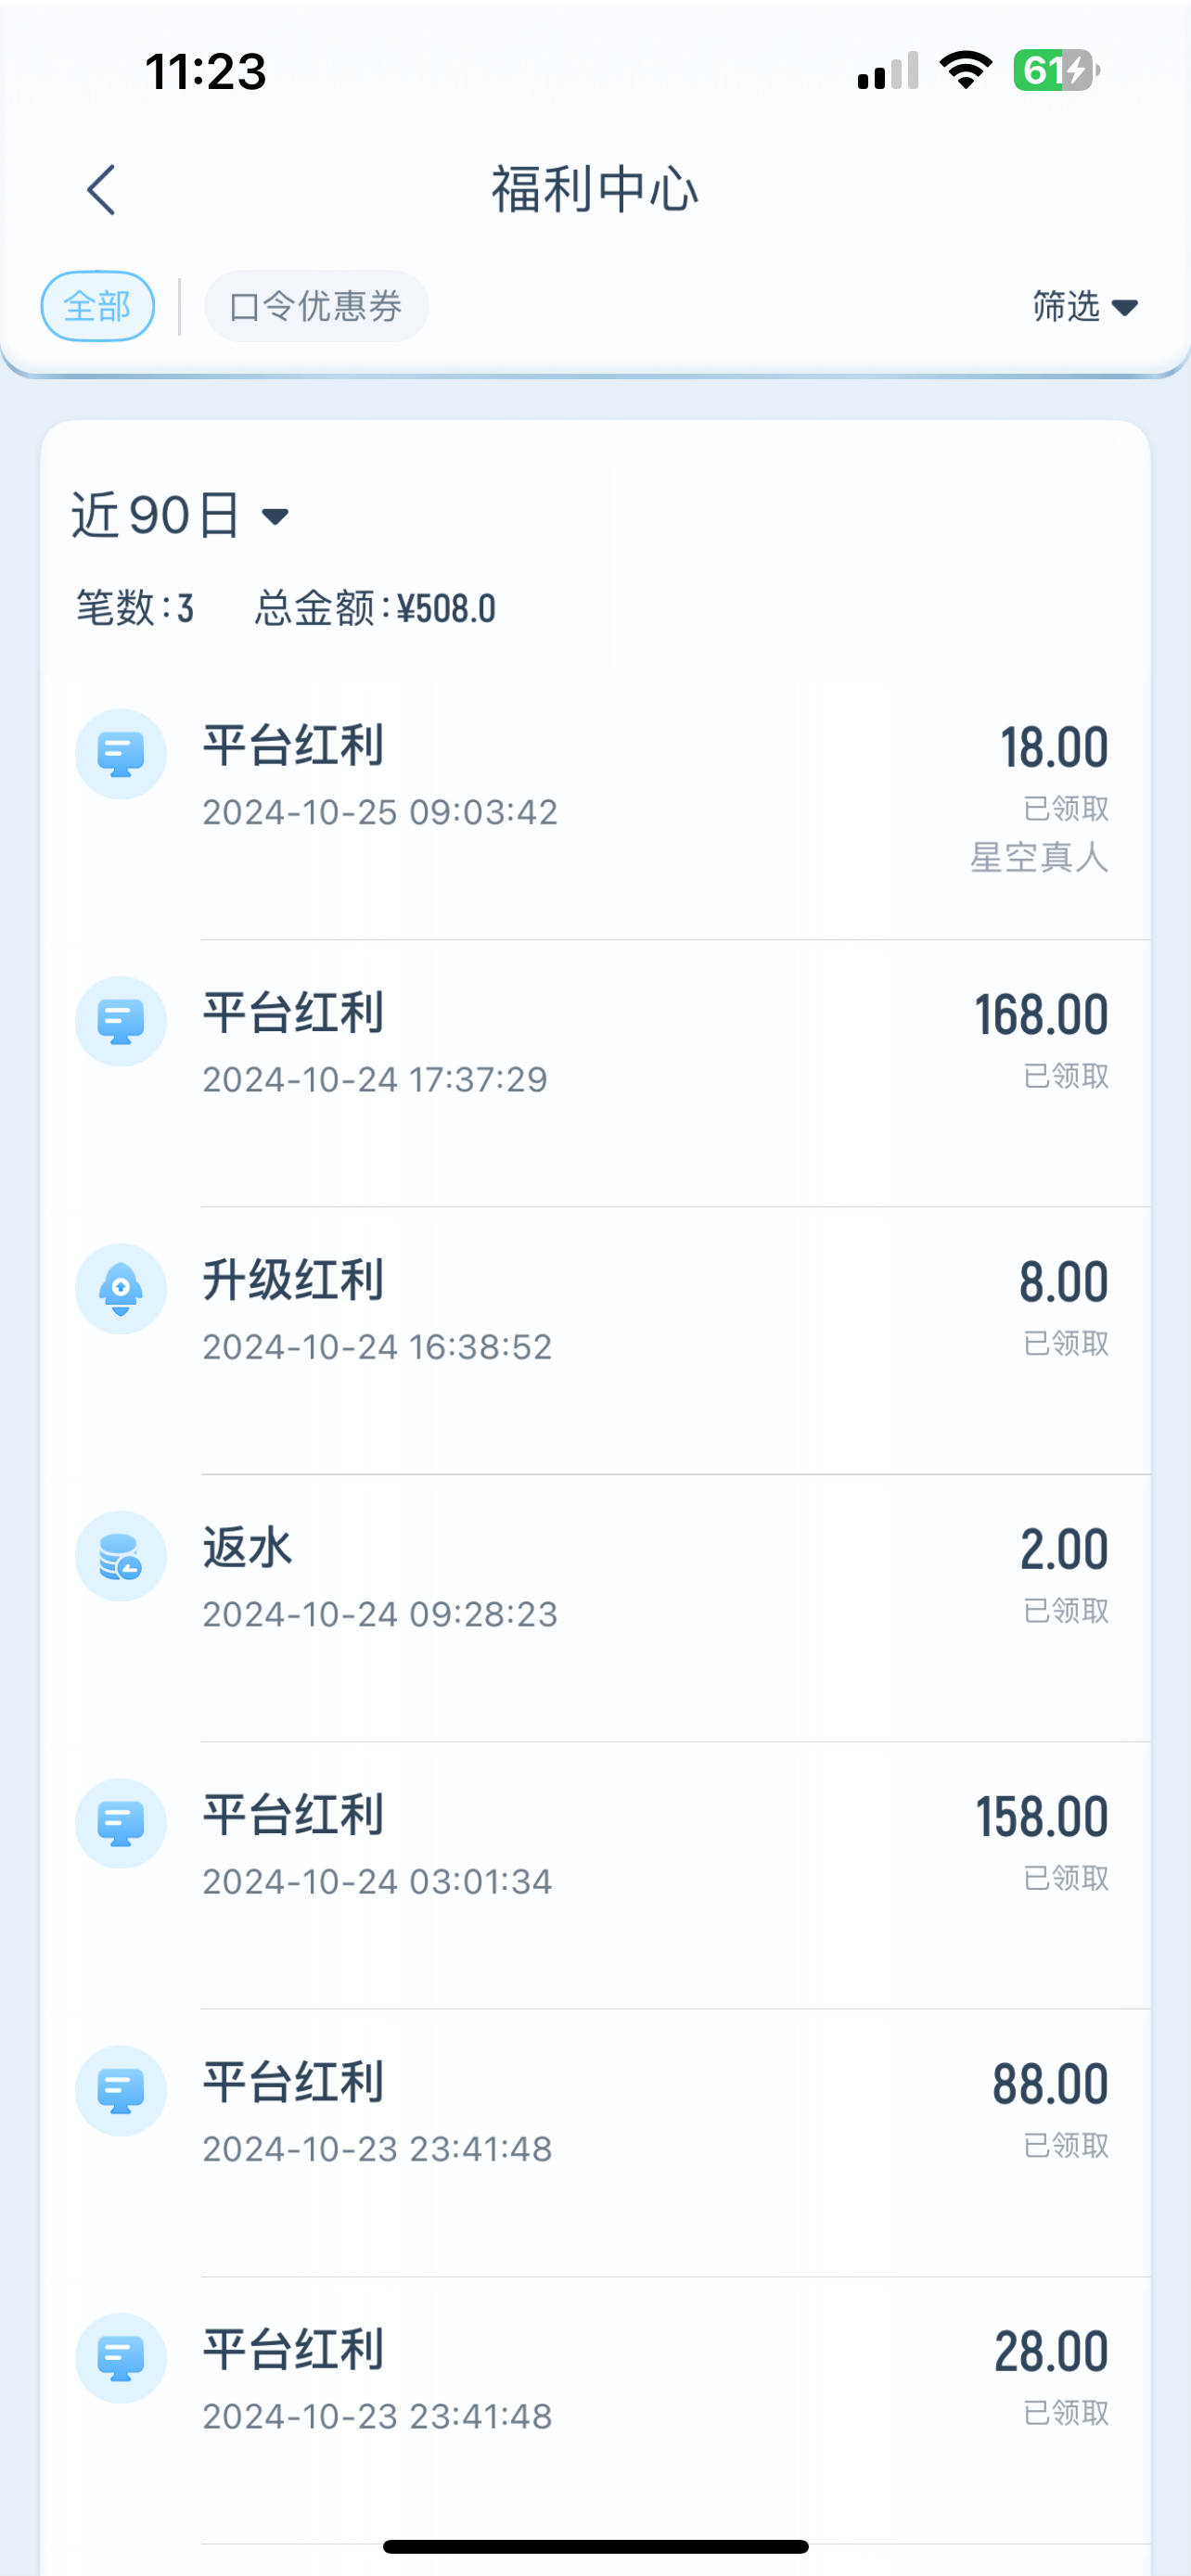1191x2576 pixels.
Task: Click the 18.00 平台红利 monitor icon
Action: click(x=120, y=754)
